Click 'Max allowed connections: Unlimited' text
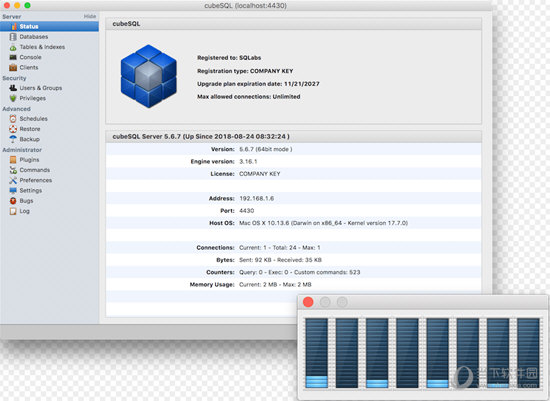550x401 pixels. [249, 96]
